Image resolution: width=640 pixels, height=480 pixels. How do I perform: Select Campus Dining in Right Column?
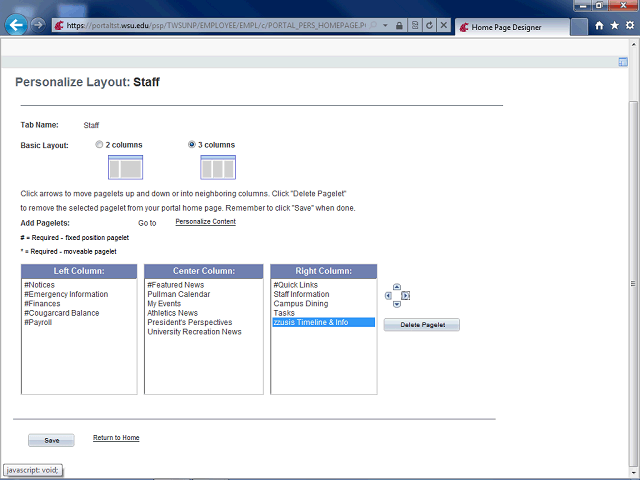pyautogui.click(x=300, y=304)
